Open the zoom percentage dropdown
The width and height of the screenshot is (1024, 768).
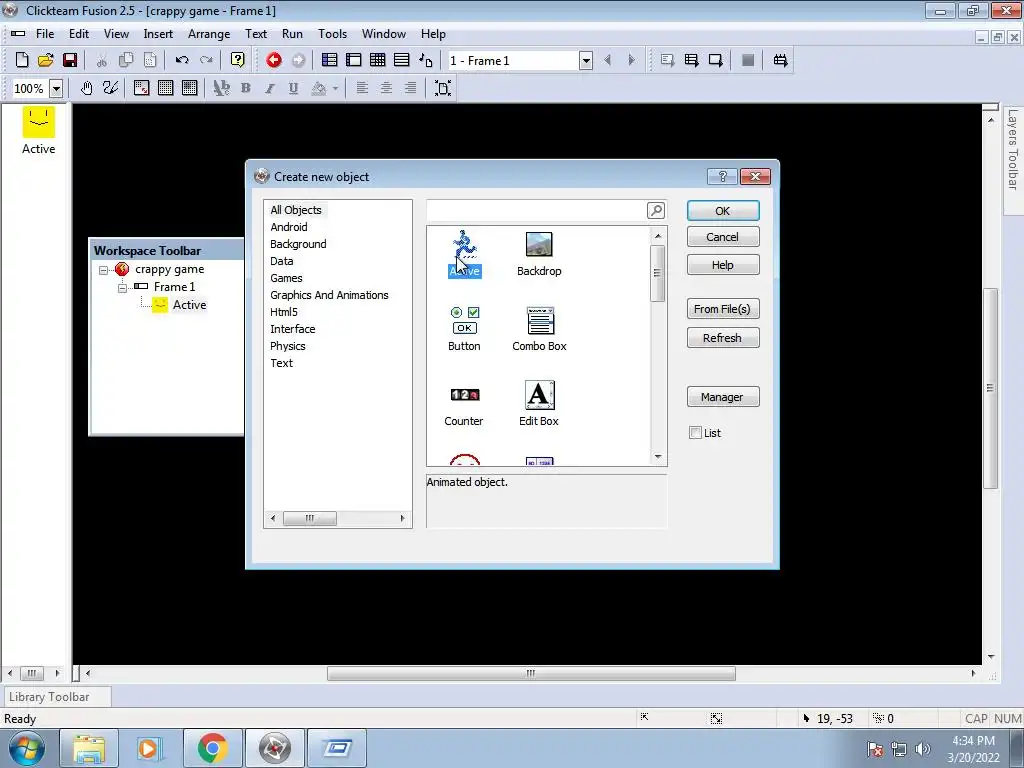(x=56, y=88)
